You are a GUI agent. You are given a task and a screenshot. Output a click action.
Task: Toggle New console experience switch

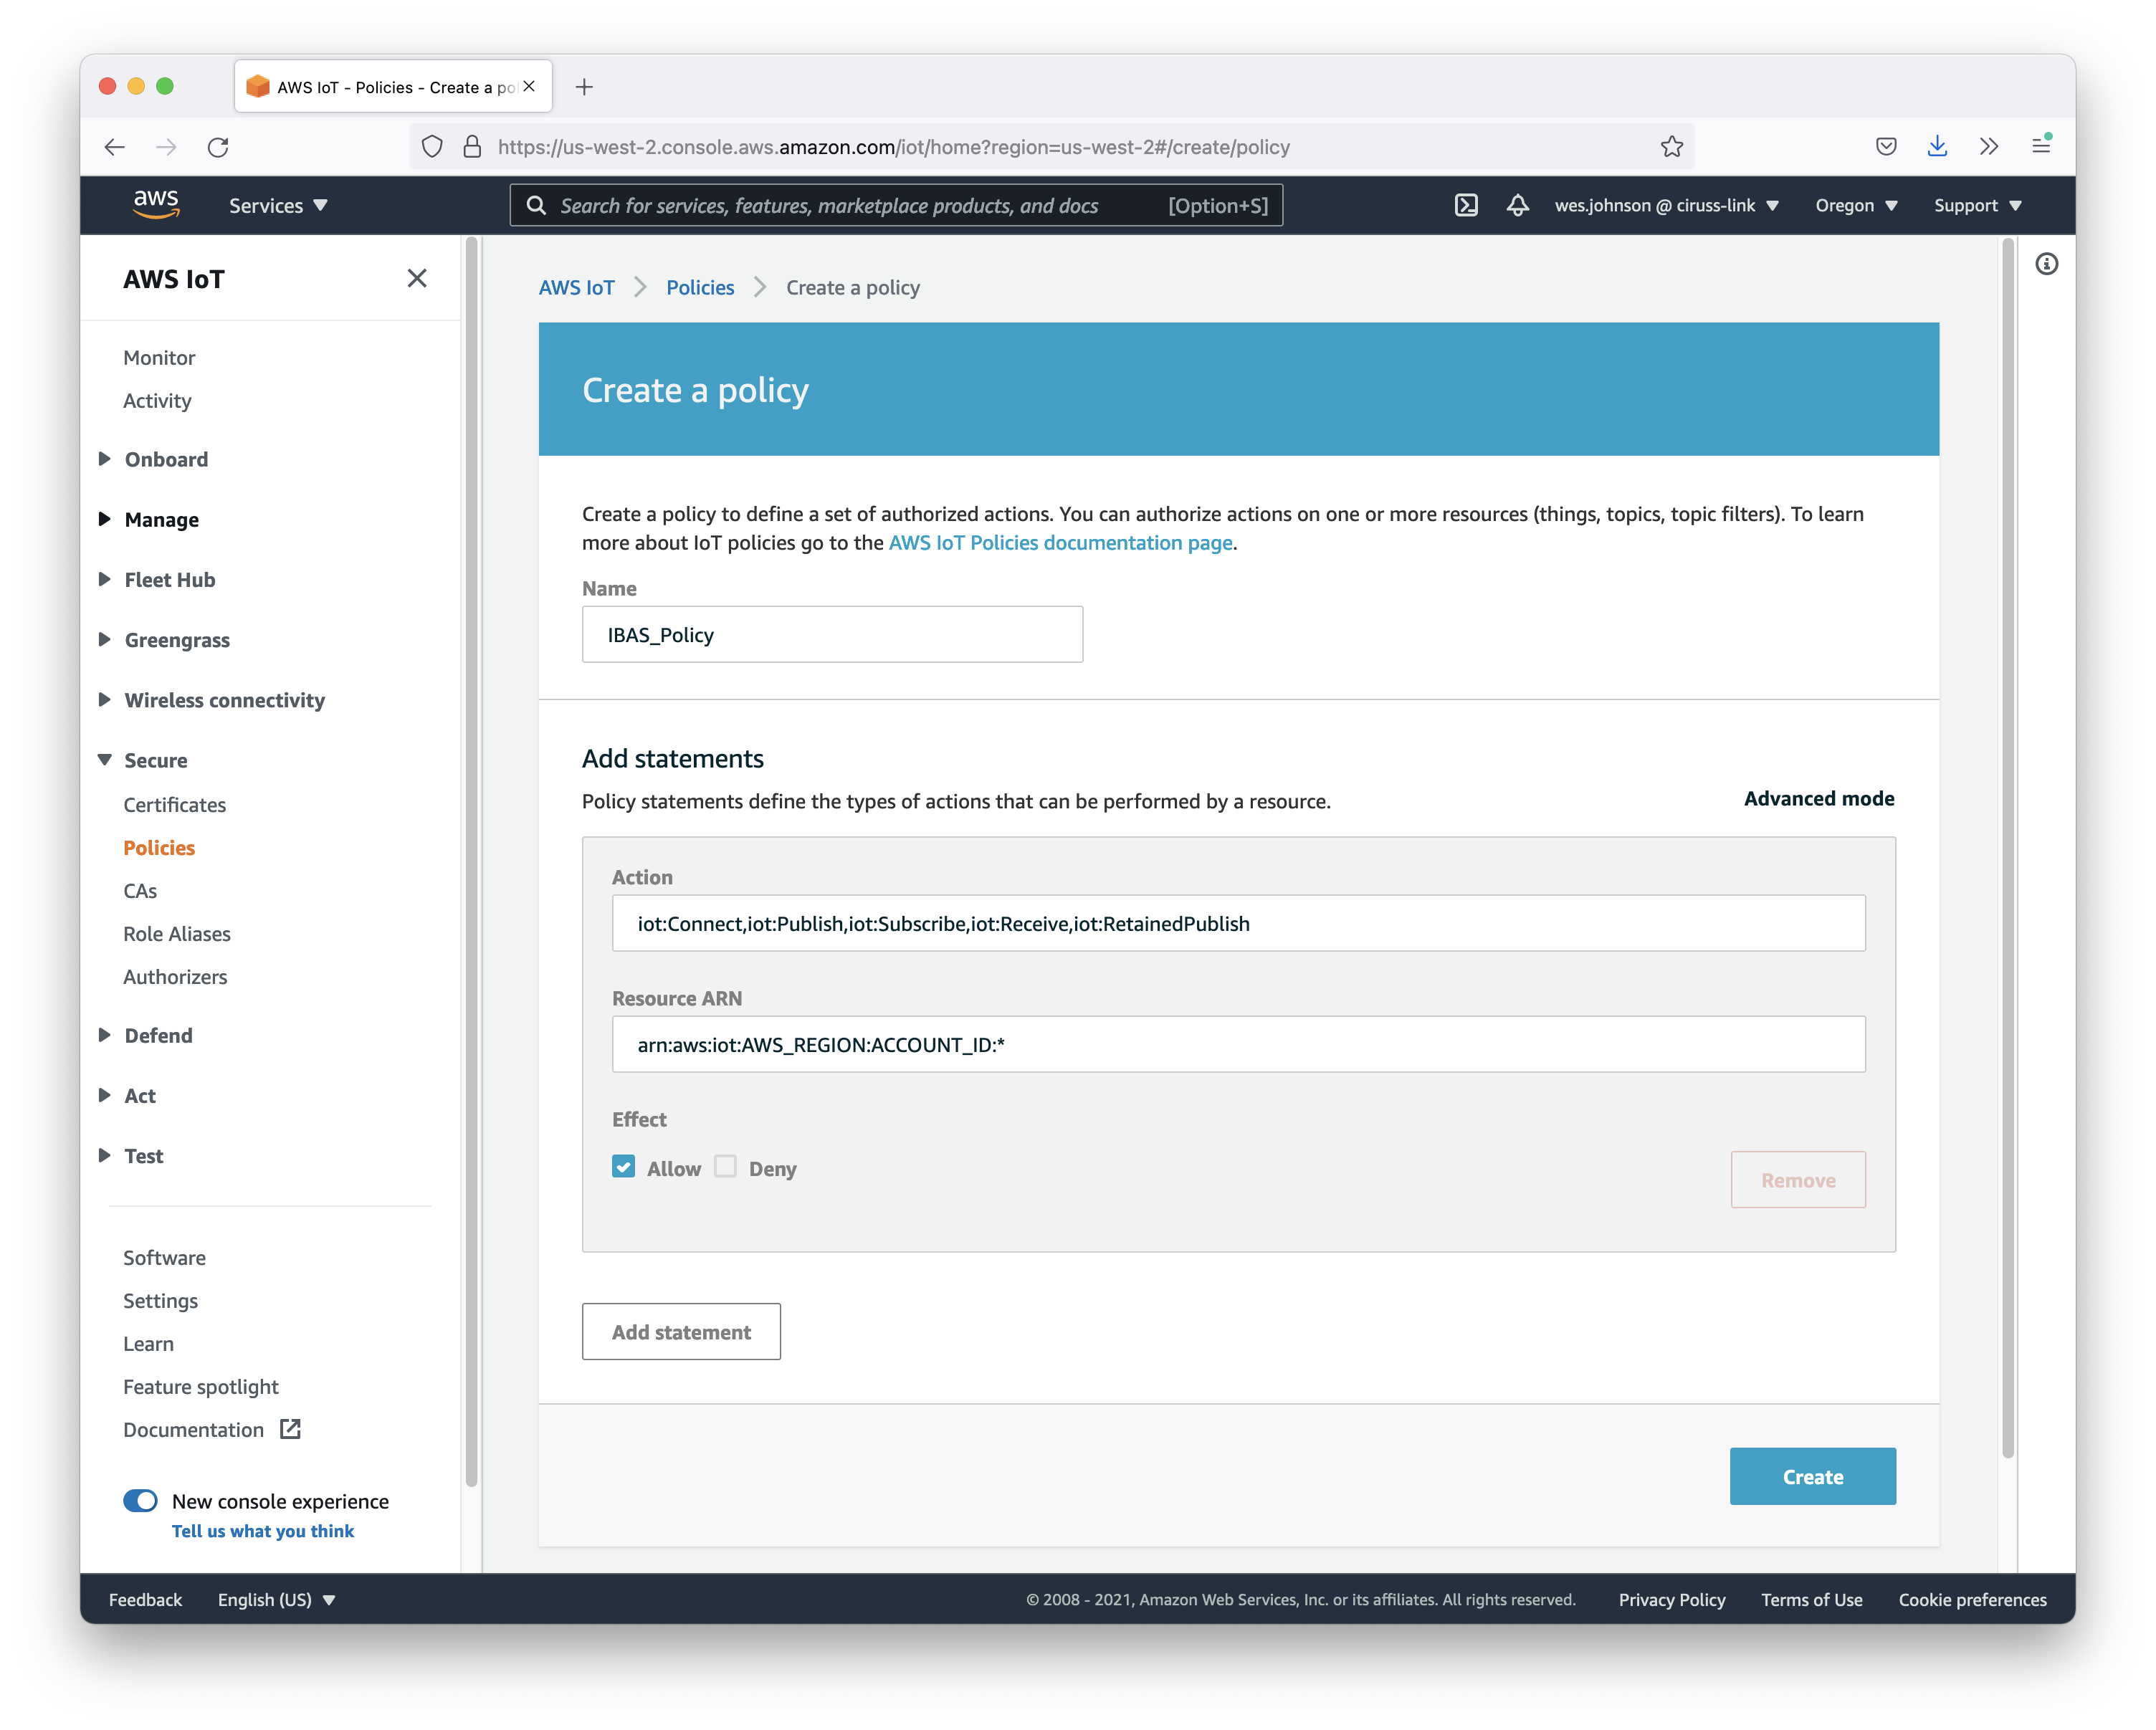(140, 1500)
